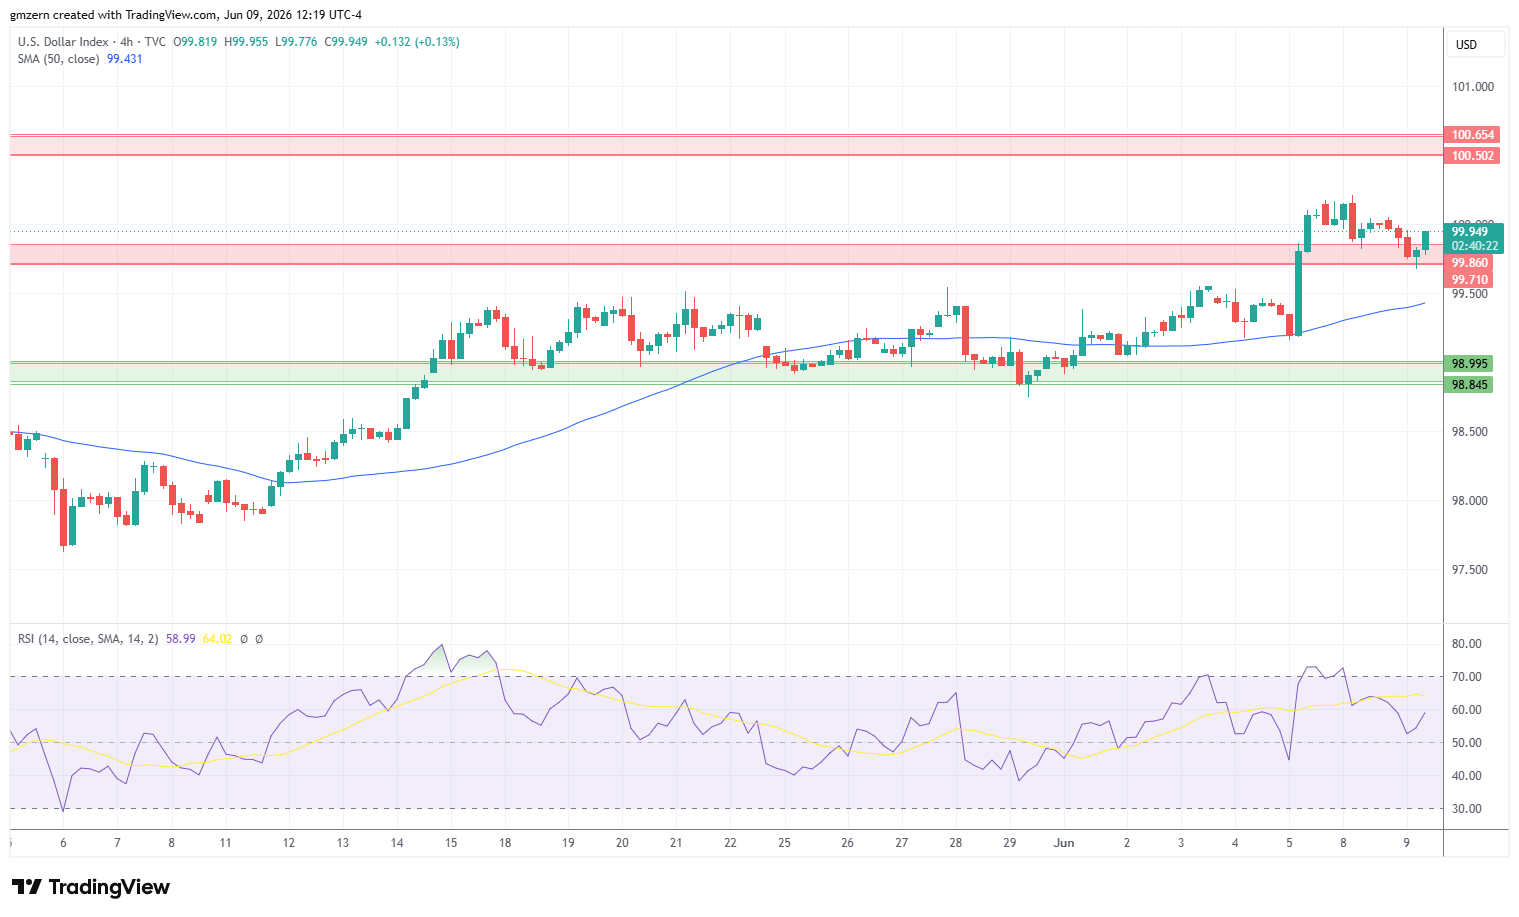Image resolution: width=1519 pixels, height=917 pixels.
Task: Select the U.S. Dollar Index symbol title
Action: 63,42
